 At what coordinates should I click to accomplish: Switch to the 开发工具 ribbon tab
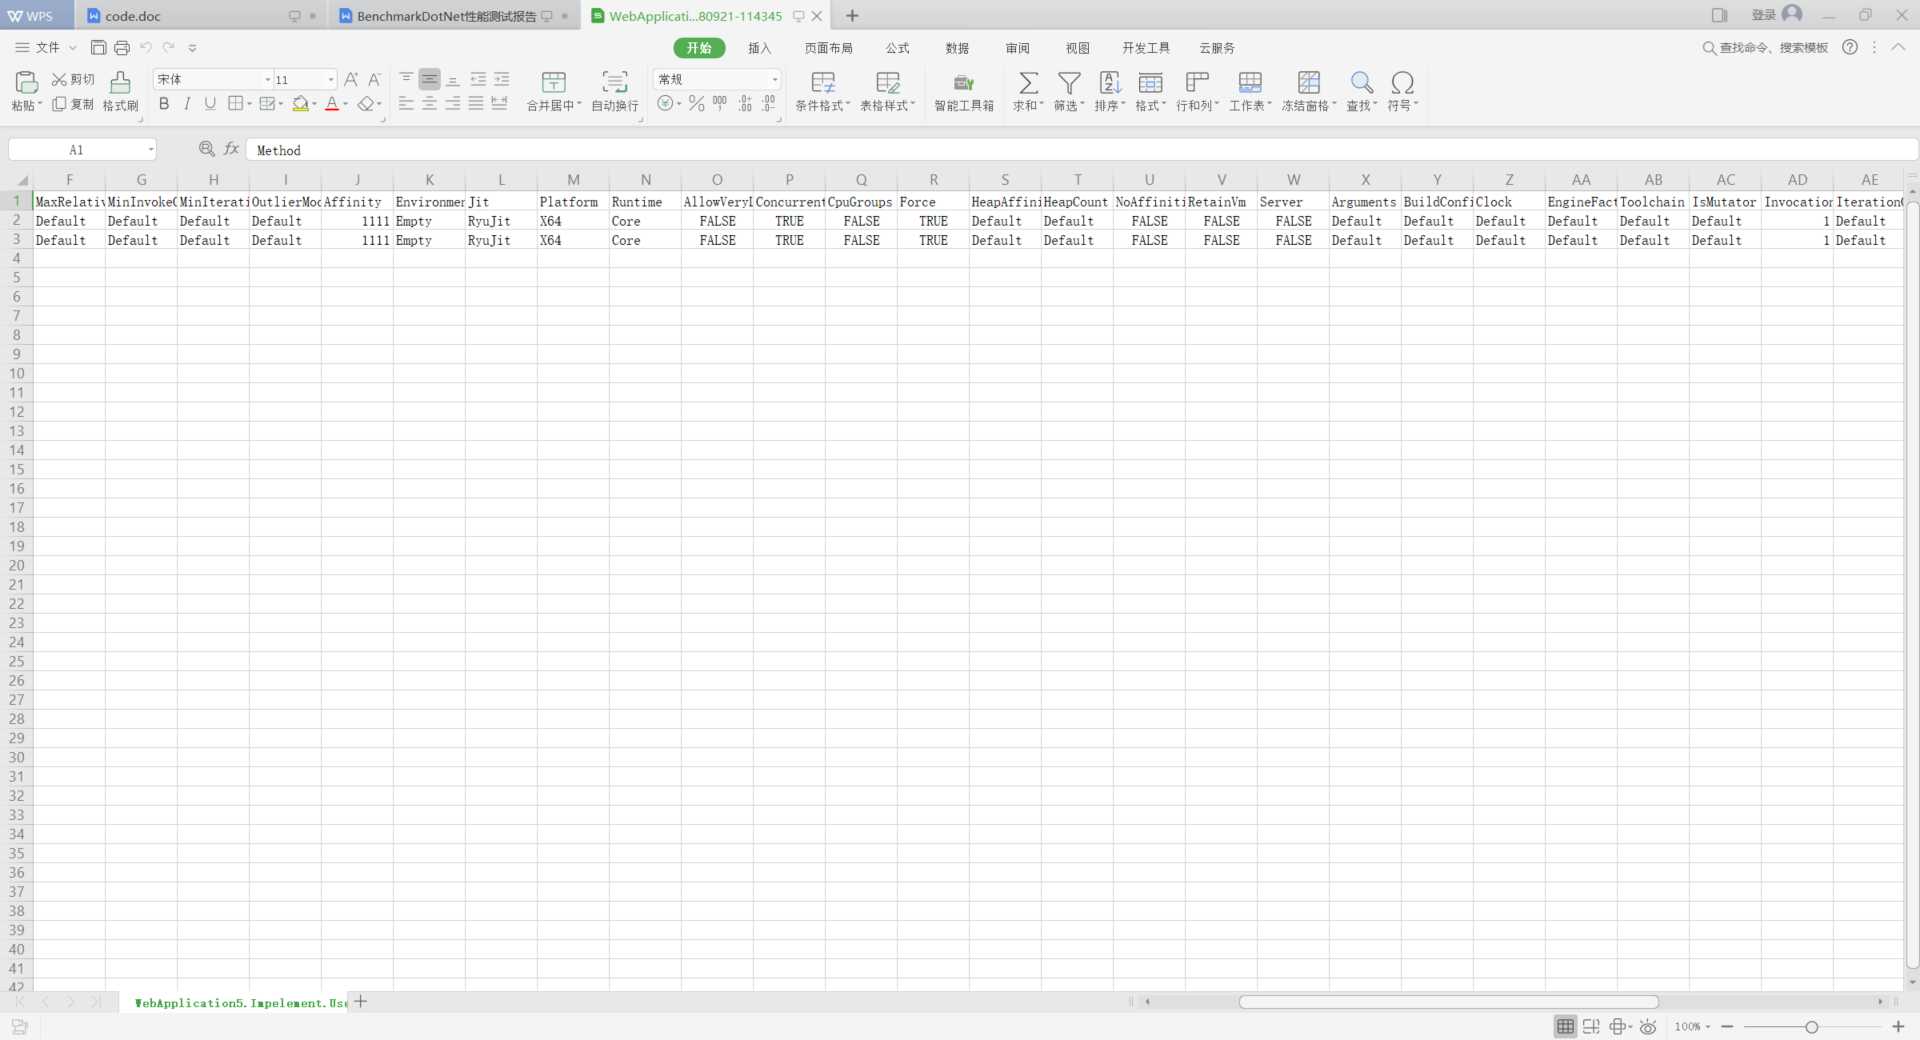point(1146,48)
